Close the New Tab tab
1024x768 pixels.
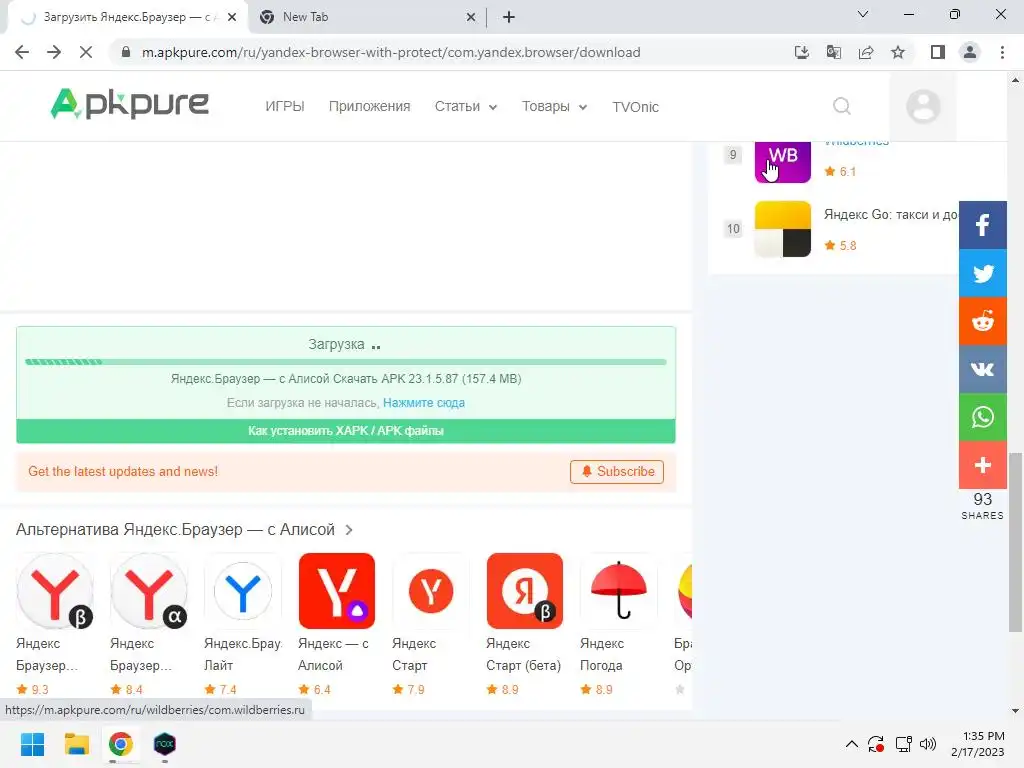pos(471,18)
